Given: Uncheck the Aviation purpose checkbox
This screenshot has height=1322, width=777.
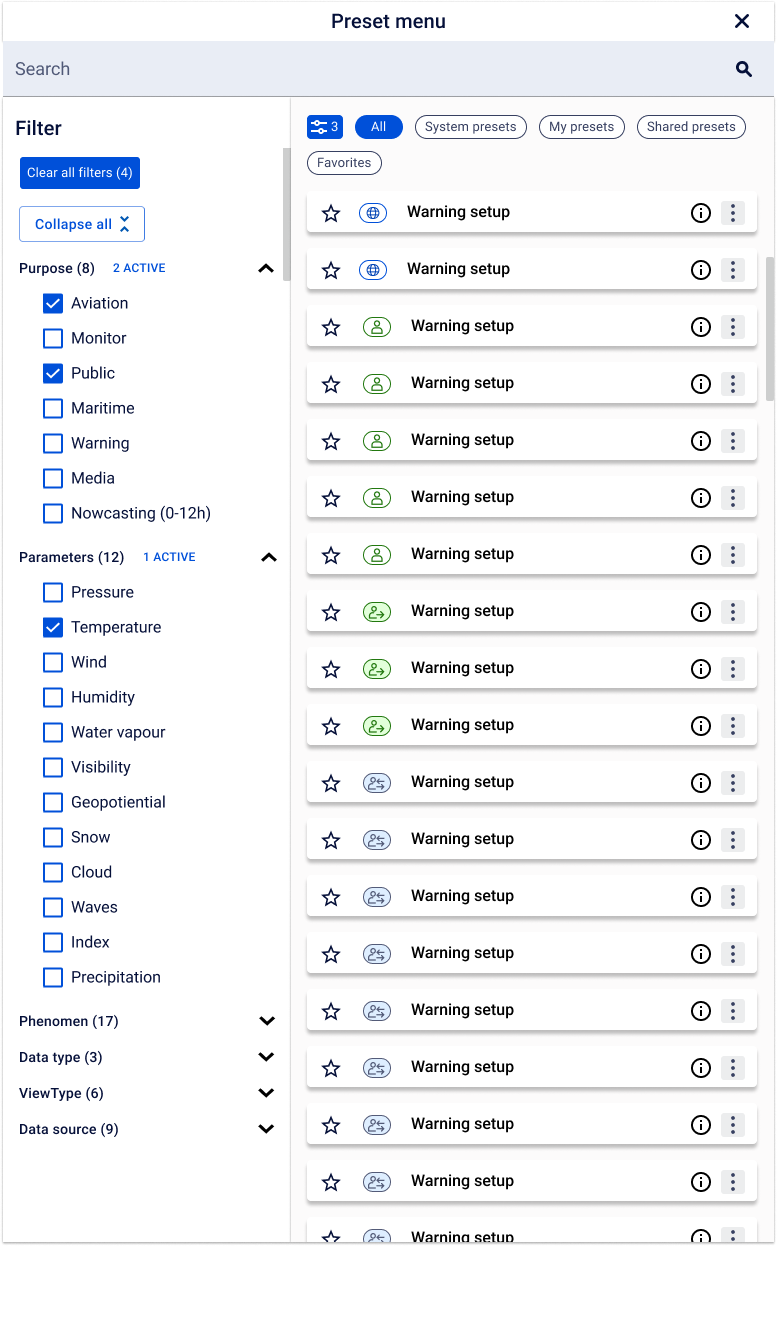Looking at the screenshot, I should (x=53, y=303).
